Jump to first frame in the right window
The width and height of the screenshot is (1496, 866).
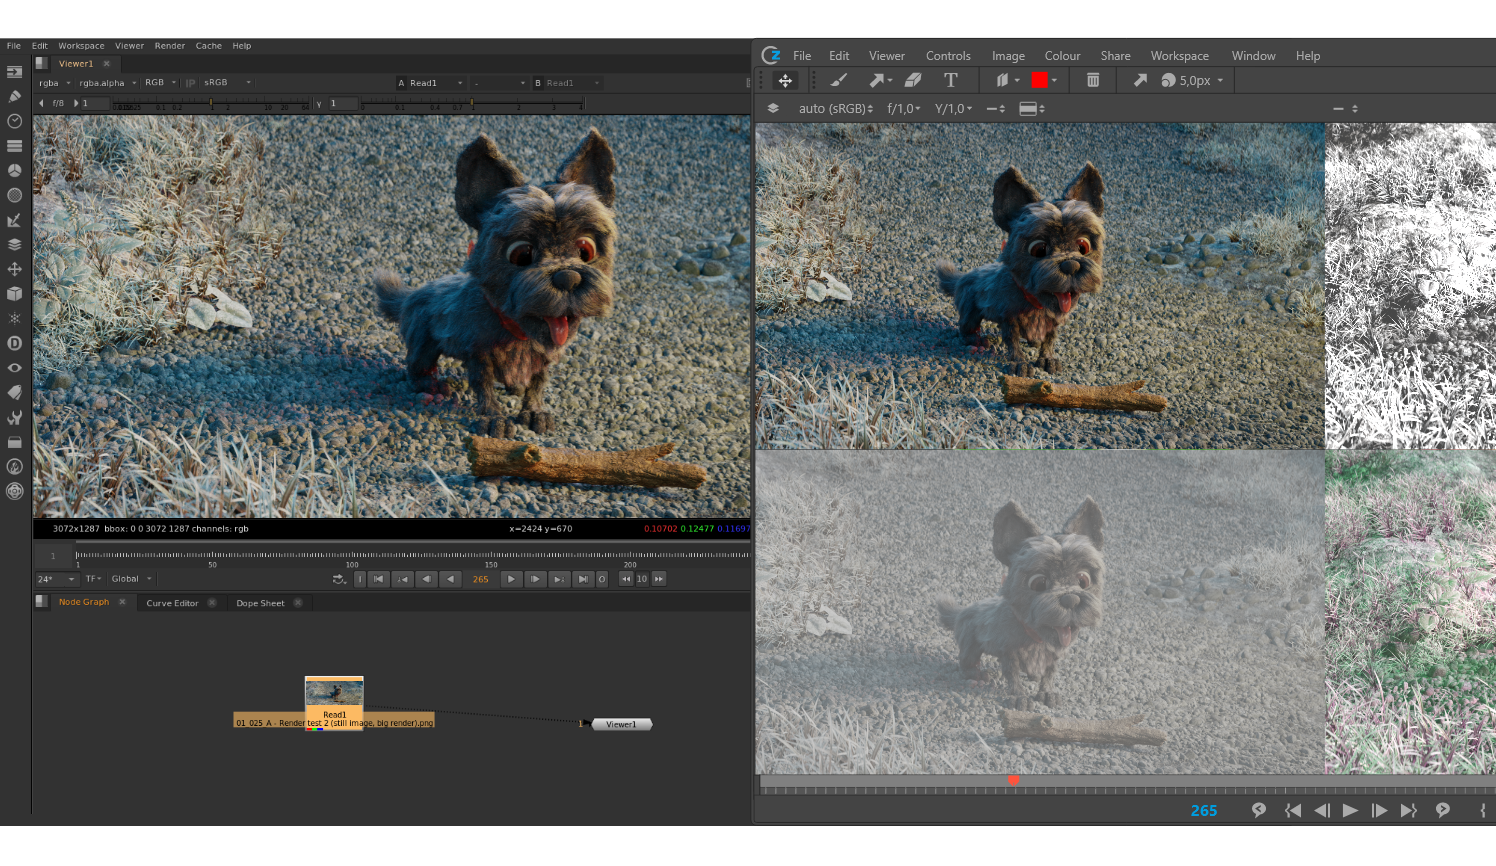coord(1293,811)
